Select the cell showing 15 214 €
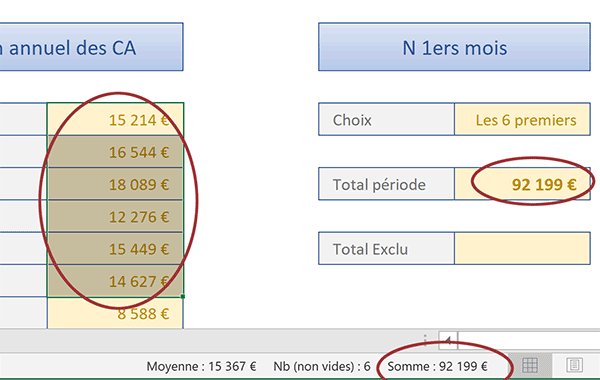Image resolution: width=600 pixels, height=380 pixels. click(x=116, y=119)
